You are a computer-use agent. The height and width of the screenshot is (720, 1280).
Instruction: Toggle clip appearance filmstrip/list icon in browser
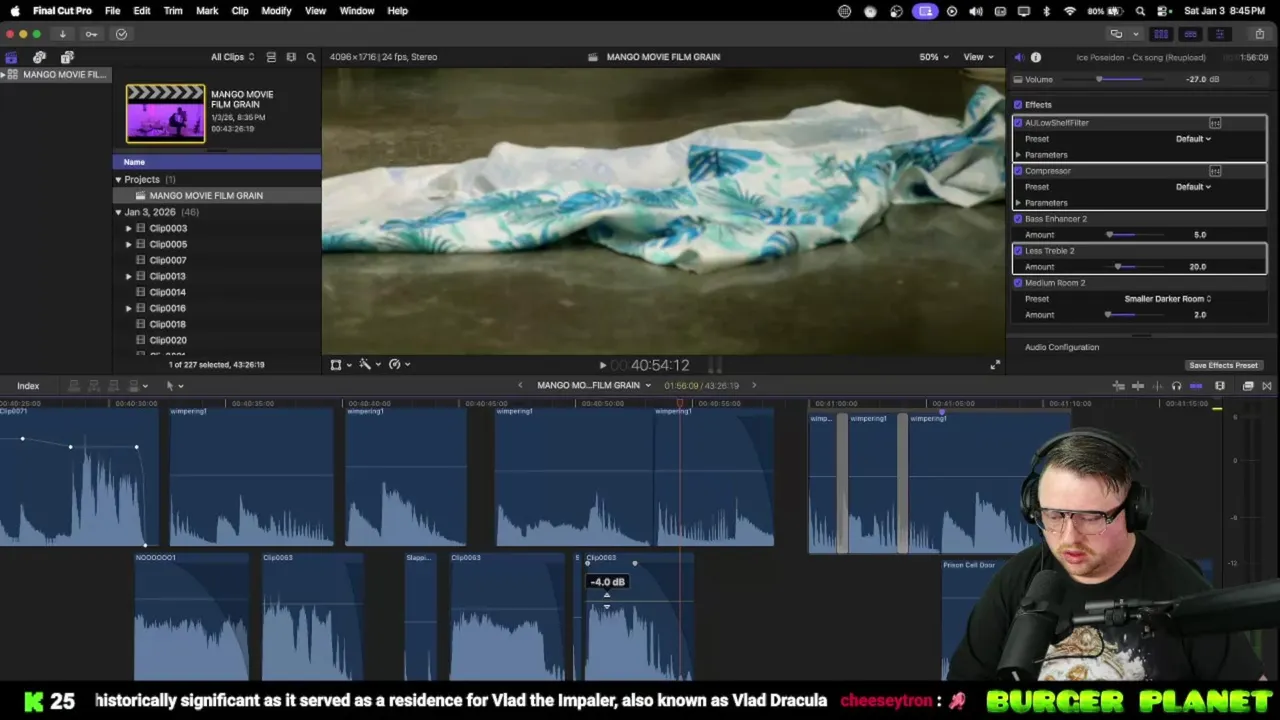pyautogui.click(x=271, y=57)
